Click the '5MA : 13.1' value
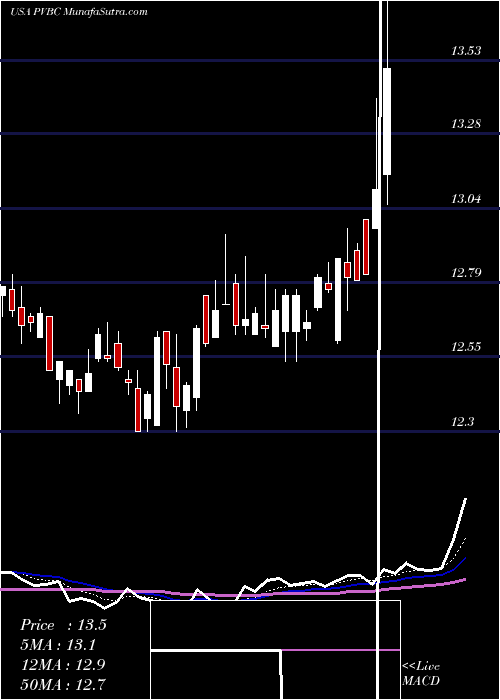Image resolution: width=500 pixels, height=700 pixels. pos(58,645)
